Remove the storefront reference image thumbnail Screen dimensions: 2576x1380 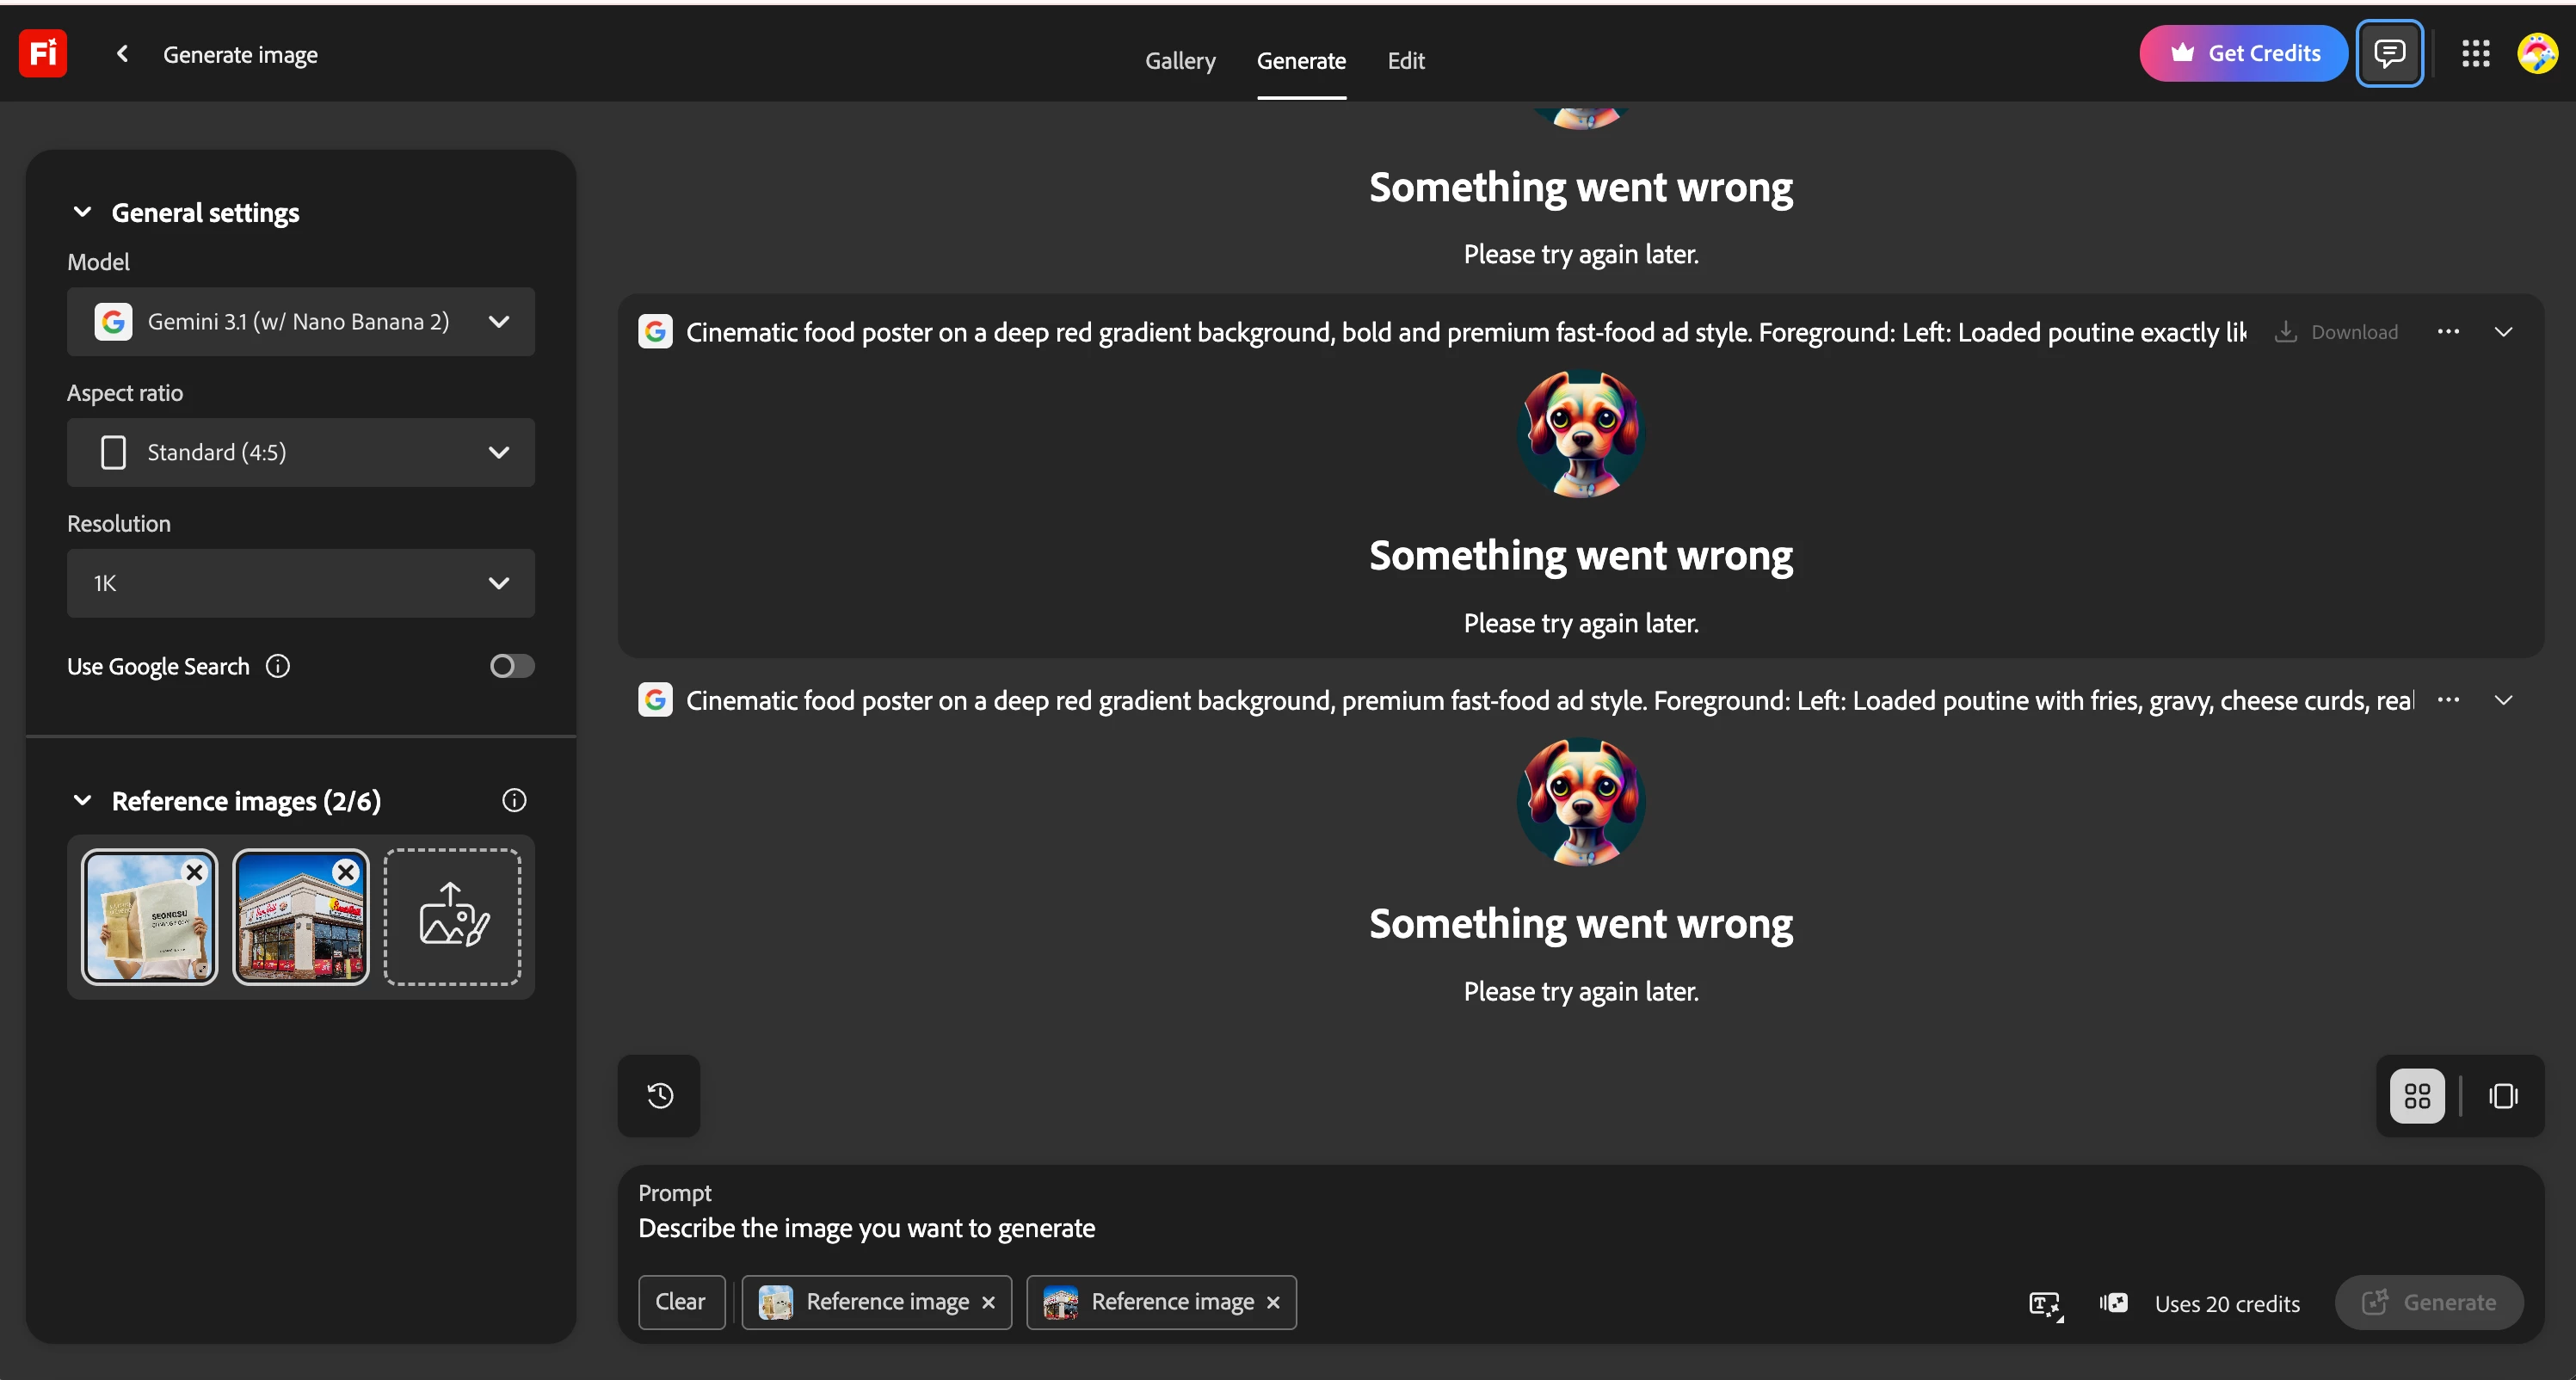click(x=346, y=872)
